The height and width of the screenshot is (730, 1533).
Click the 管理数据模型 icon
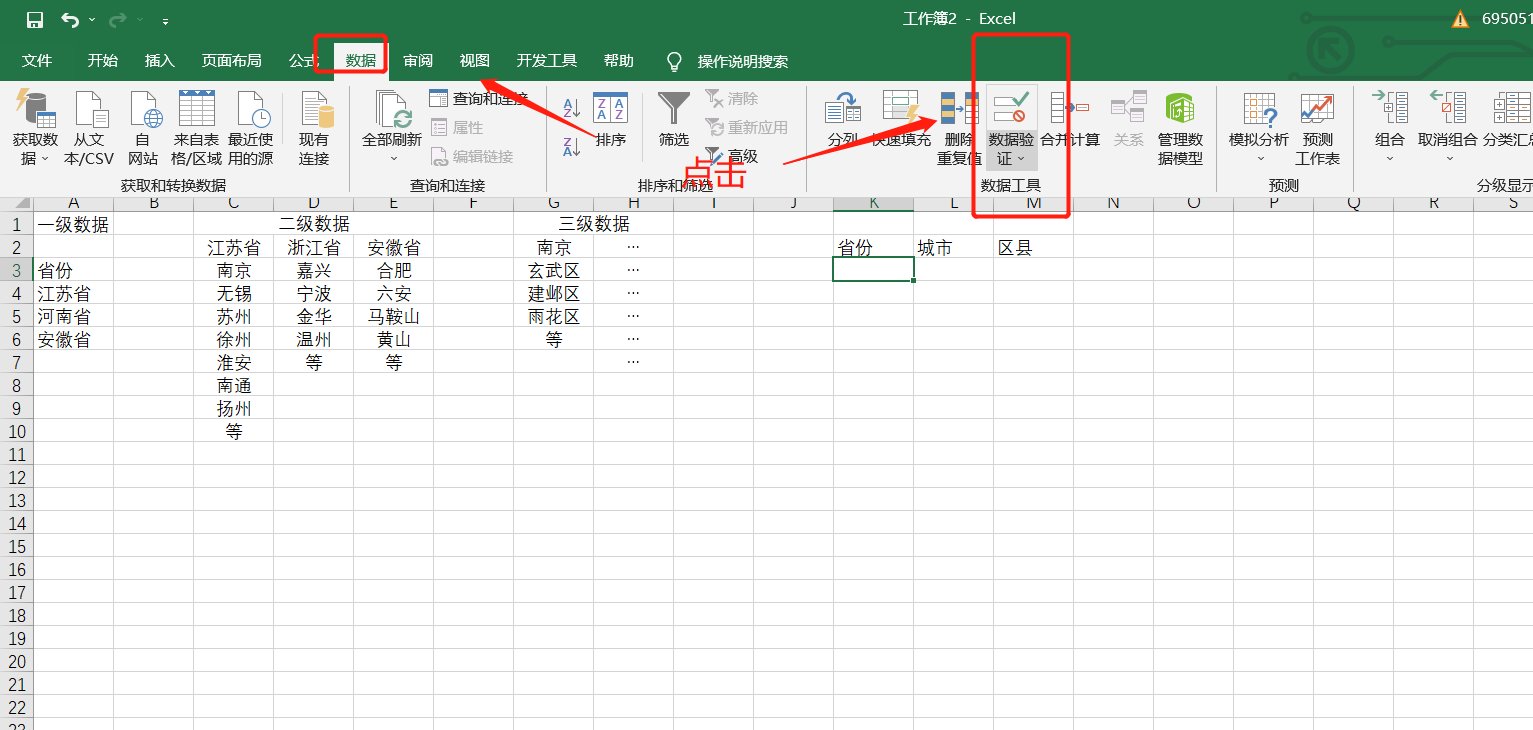click(1180, 127)
